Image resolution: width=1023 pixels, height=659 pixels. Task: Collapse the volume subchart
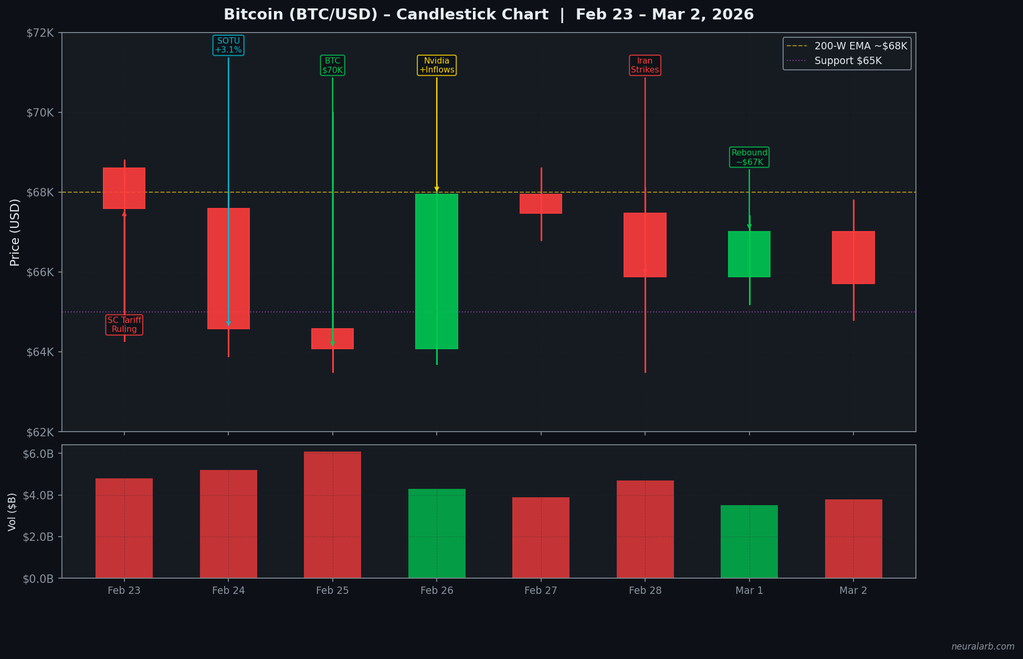488,511
